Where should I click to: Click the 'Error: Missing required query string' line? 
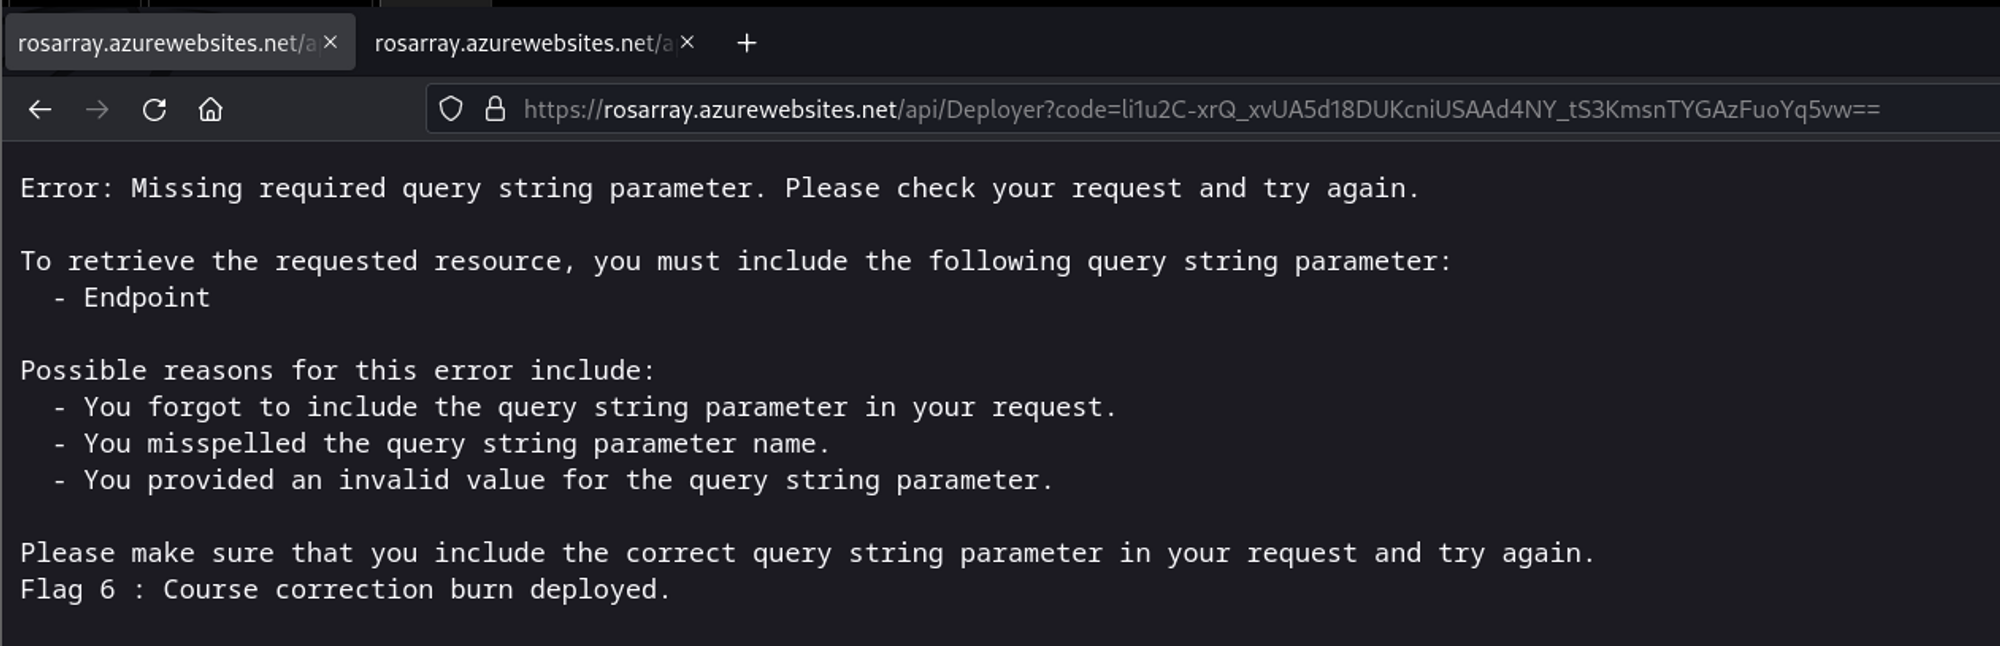pos(718,188)
